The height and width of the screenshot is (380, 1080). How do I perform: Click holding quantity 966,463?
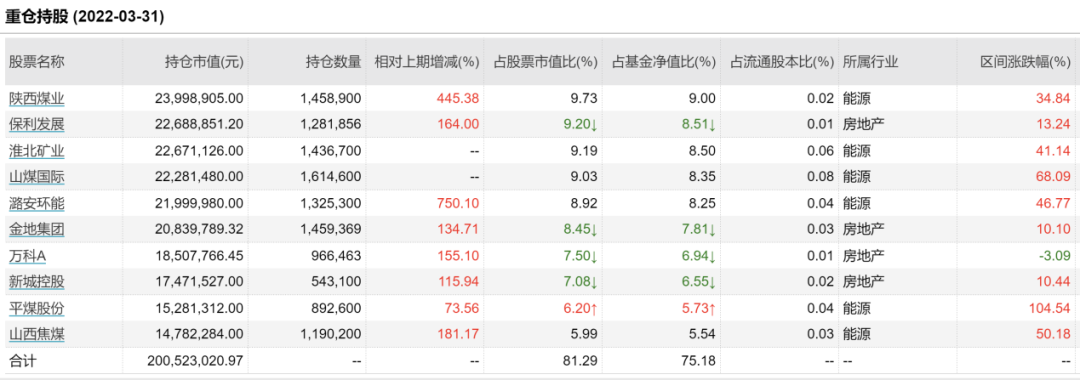[x=337, y=255]
